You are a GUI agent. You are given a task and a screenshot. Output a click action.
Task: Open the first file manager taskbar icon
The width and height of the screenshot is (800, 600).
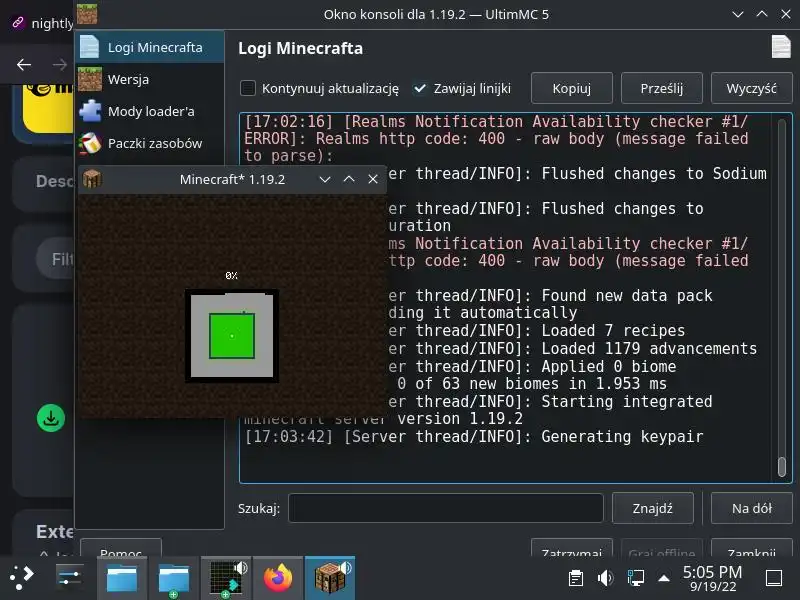coord(122,578)
